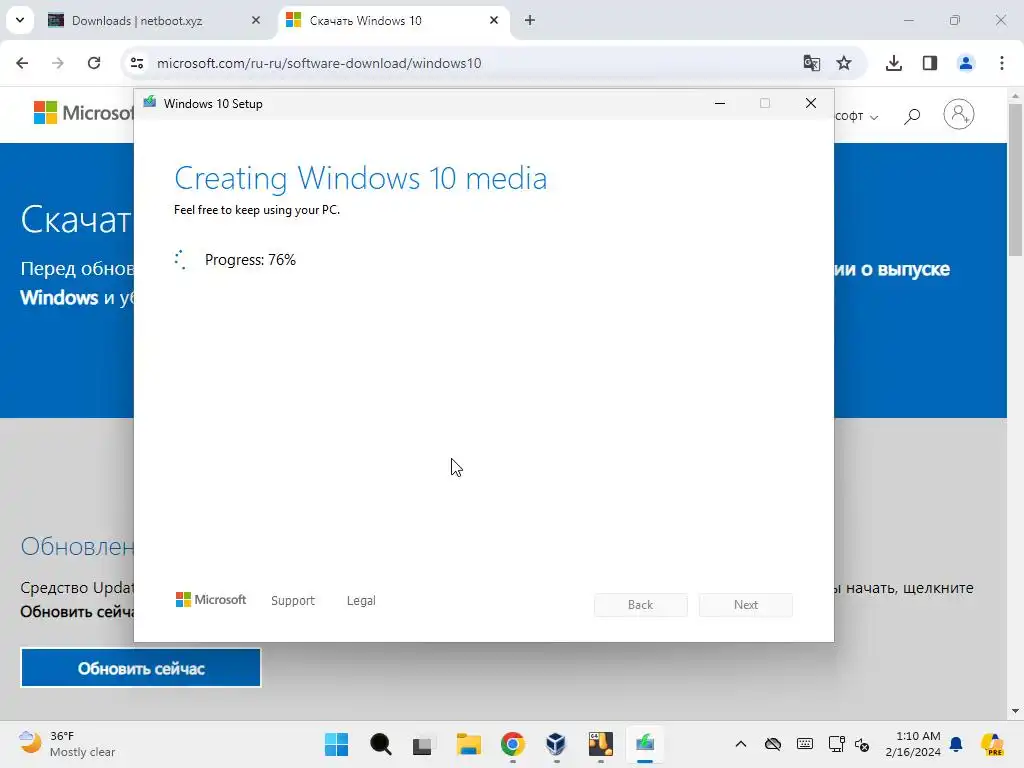
Task: Click the Progress: 76% text
Action: coord(250,260)
